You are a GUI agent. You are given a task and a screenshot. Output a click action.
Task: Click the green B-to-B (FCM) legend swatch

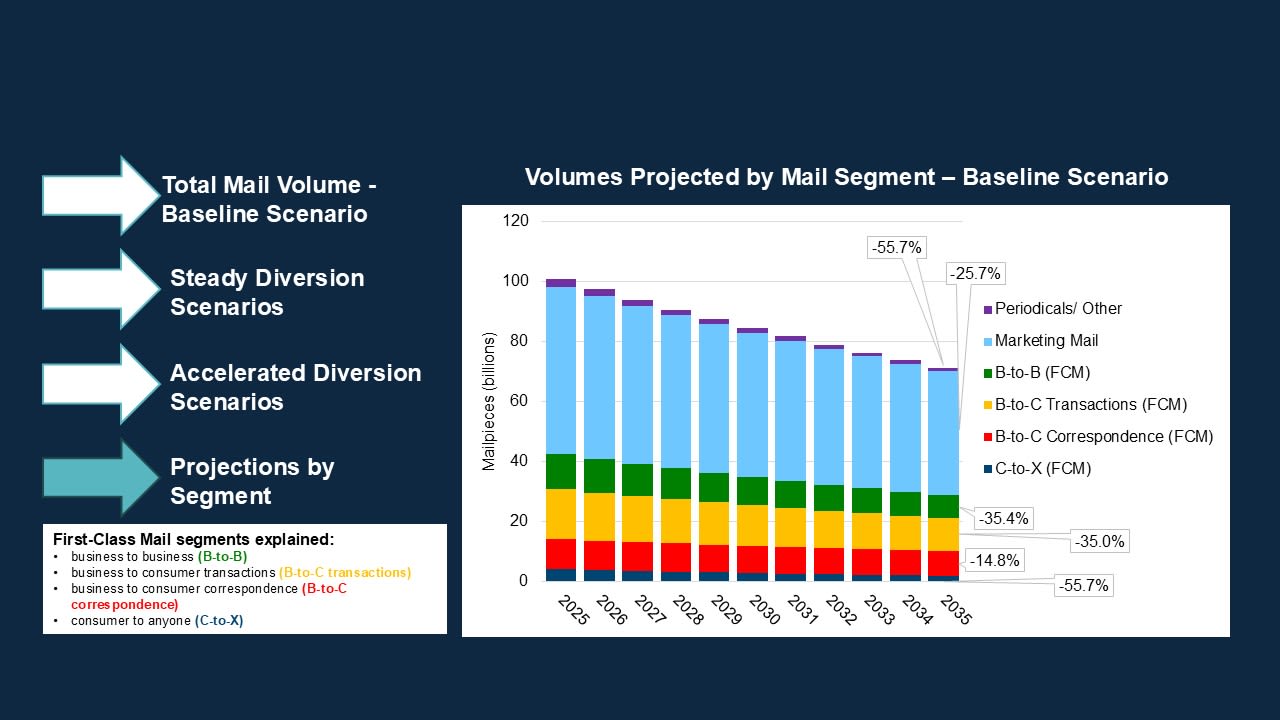coord(987,373)
